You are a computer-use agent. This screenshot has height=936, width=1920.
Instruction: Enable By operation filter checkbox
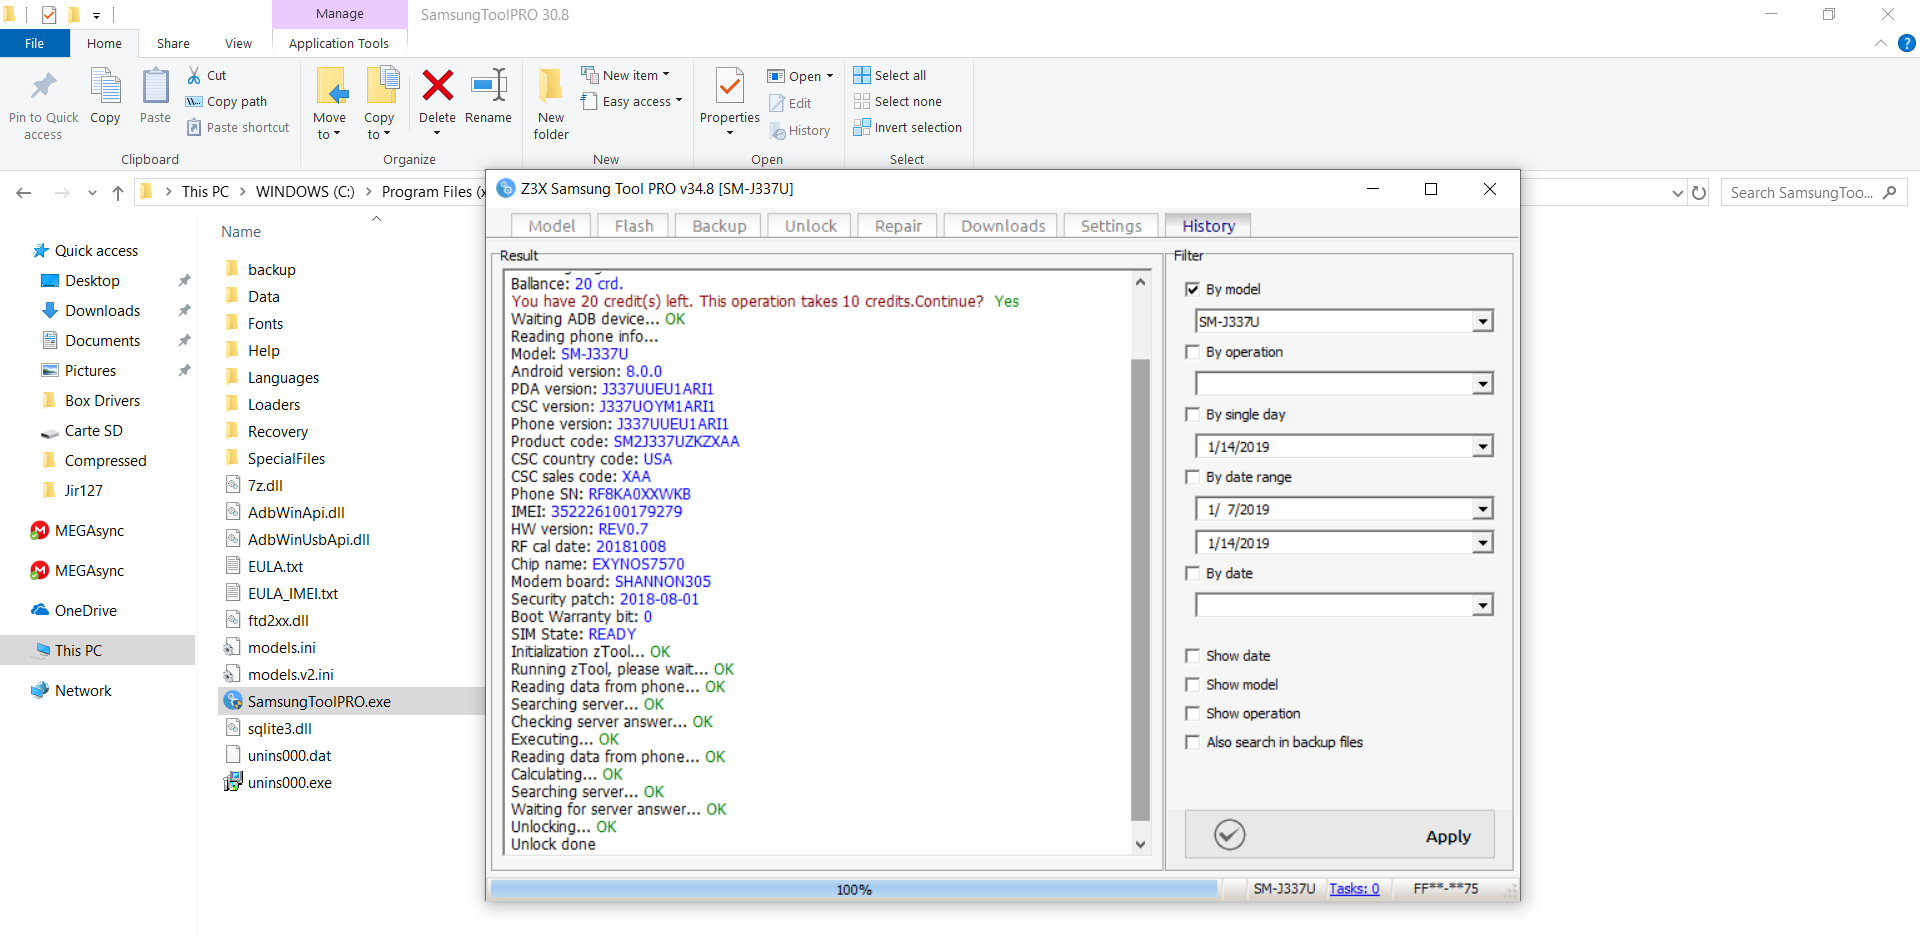coord(1192,352)
